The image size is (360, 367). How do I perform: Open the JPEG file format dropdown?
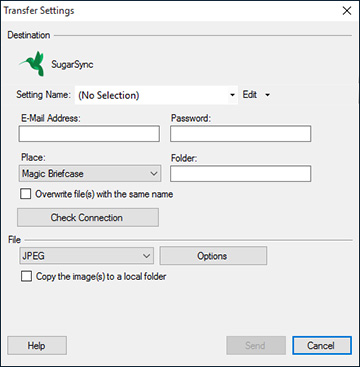86,256
